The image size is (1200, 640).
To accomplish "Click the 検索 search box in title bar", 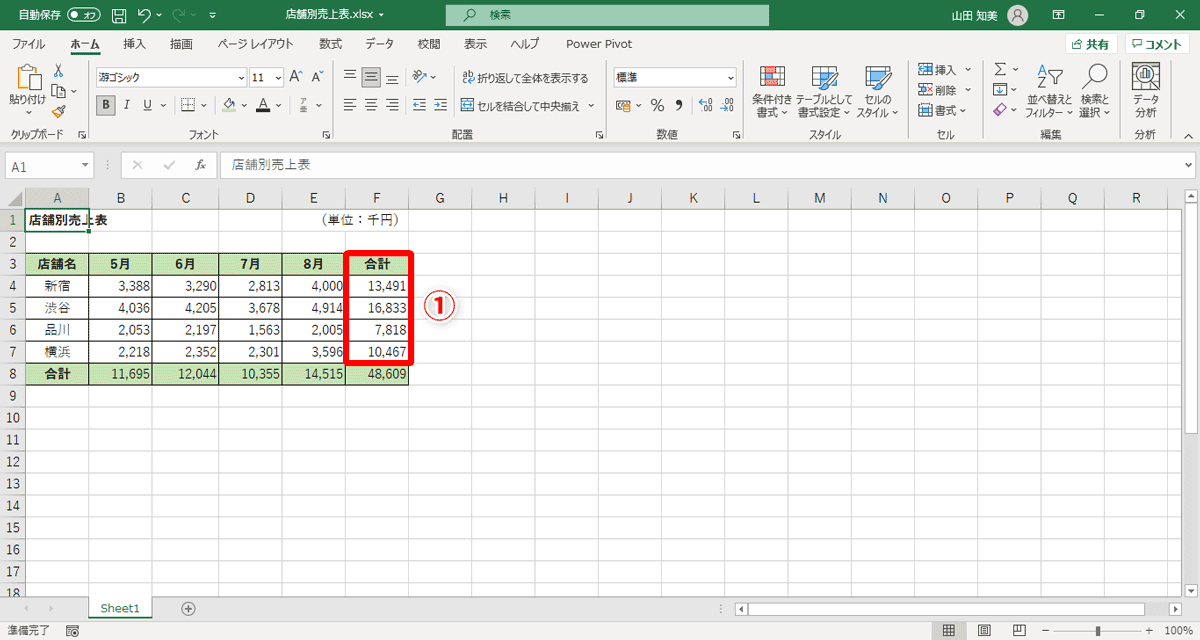I will pyautogui.click(x=607, y=15).
